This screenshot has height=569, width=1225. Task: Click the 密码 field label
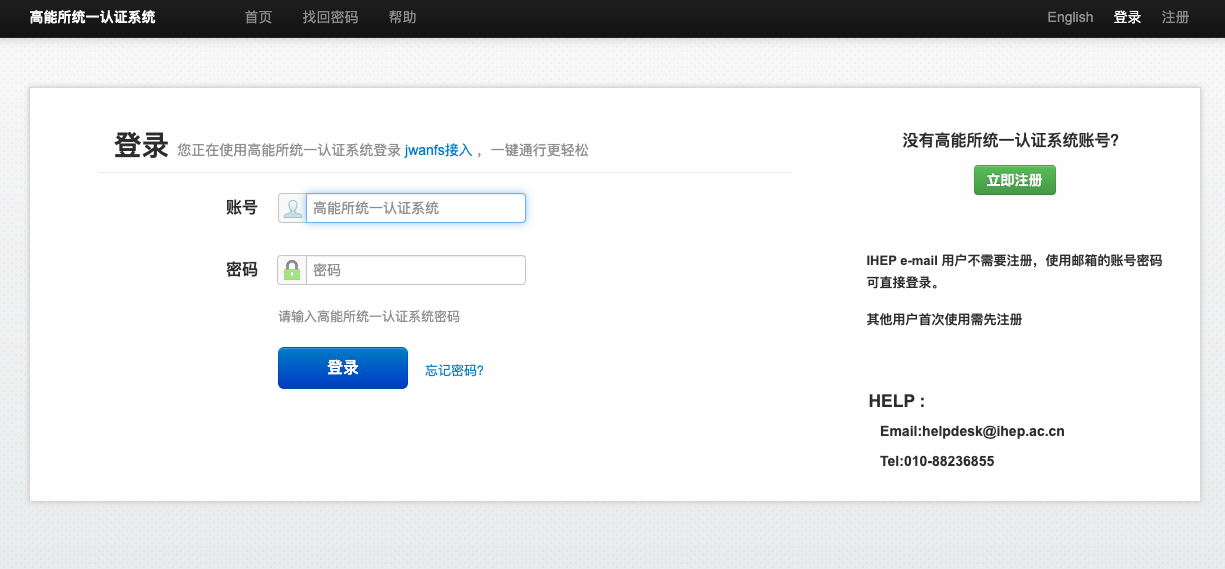tap(242, 270)
